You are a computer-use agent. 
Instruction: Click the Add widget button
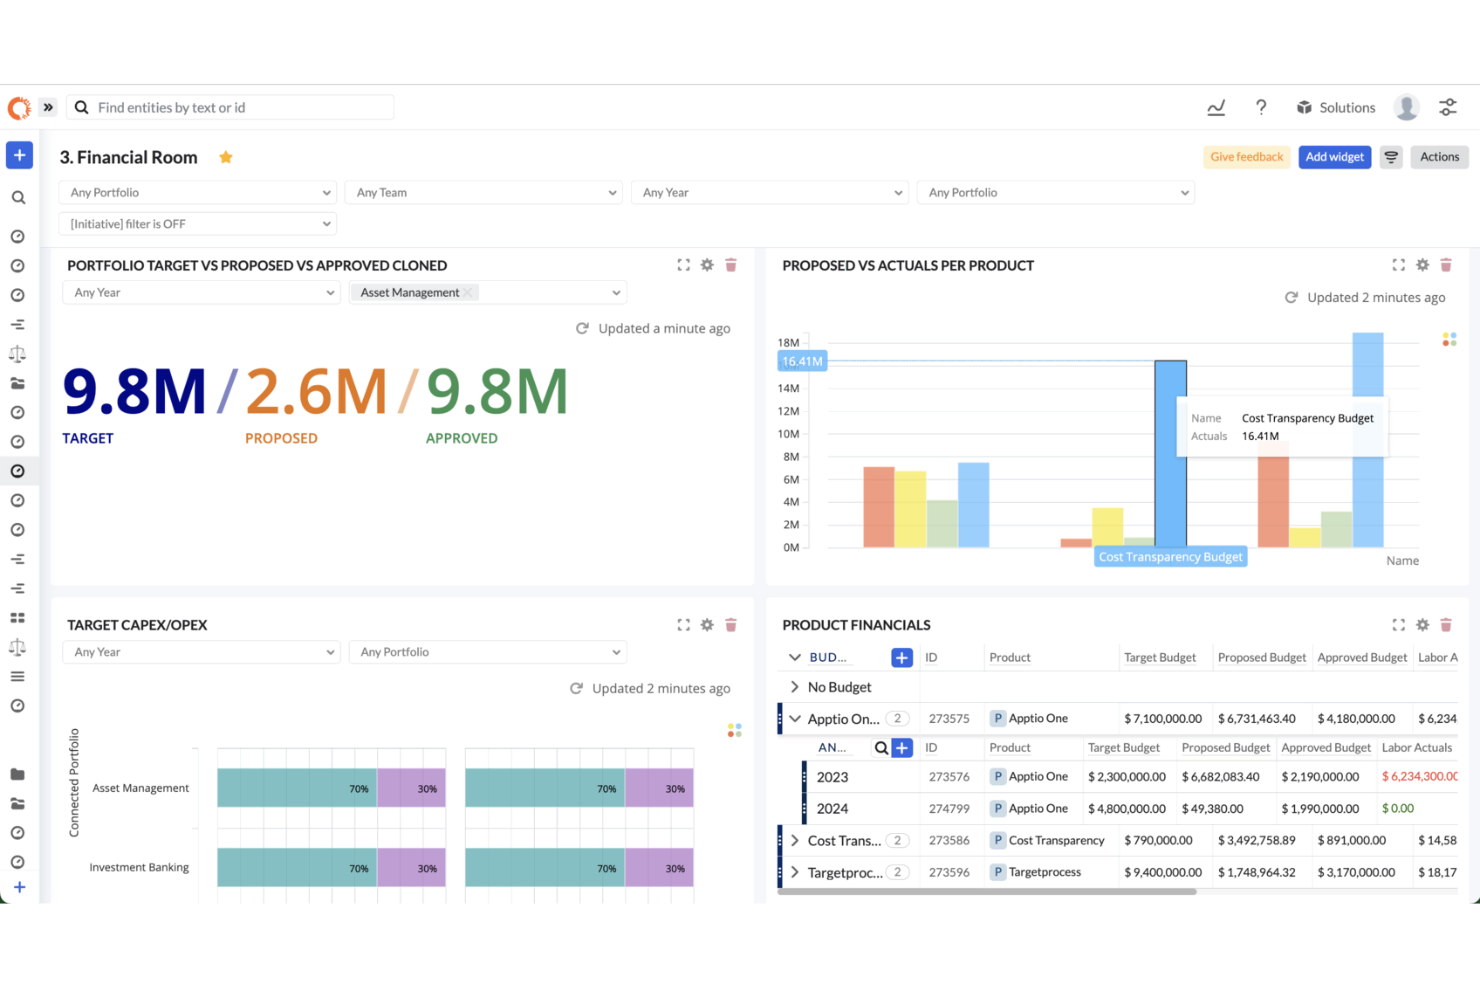click(x=1335, y=157)
